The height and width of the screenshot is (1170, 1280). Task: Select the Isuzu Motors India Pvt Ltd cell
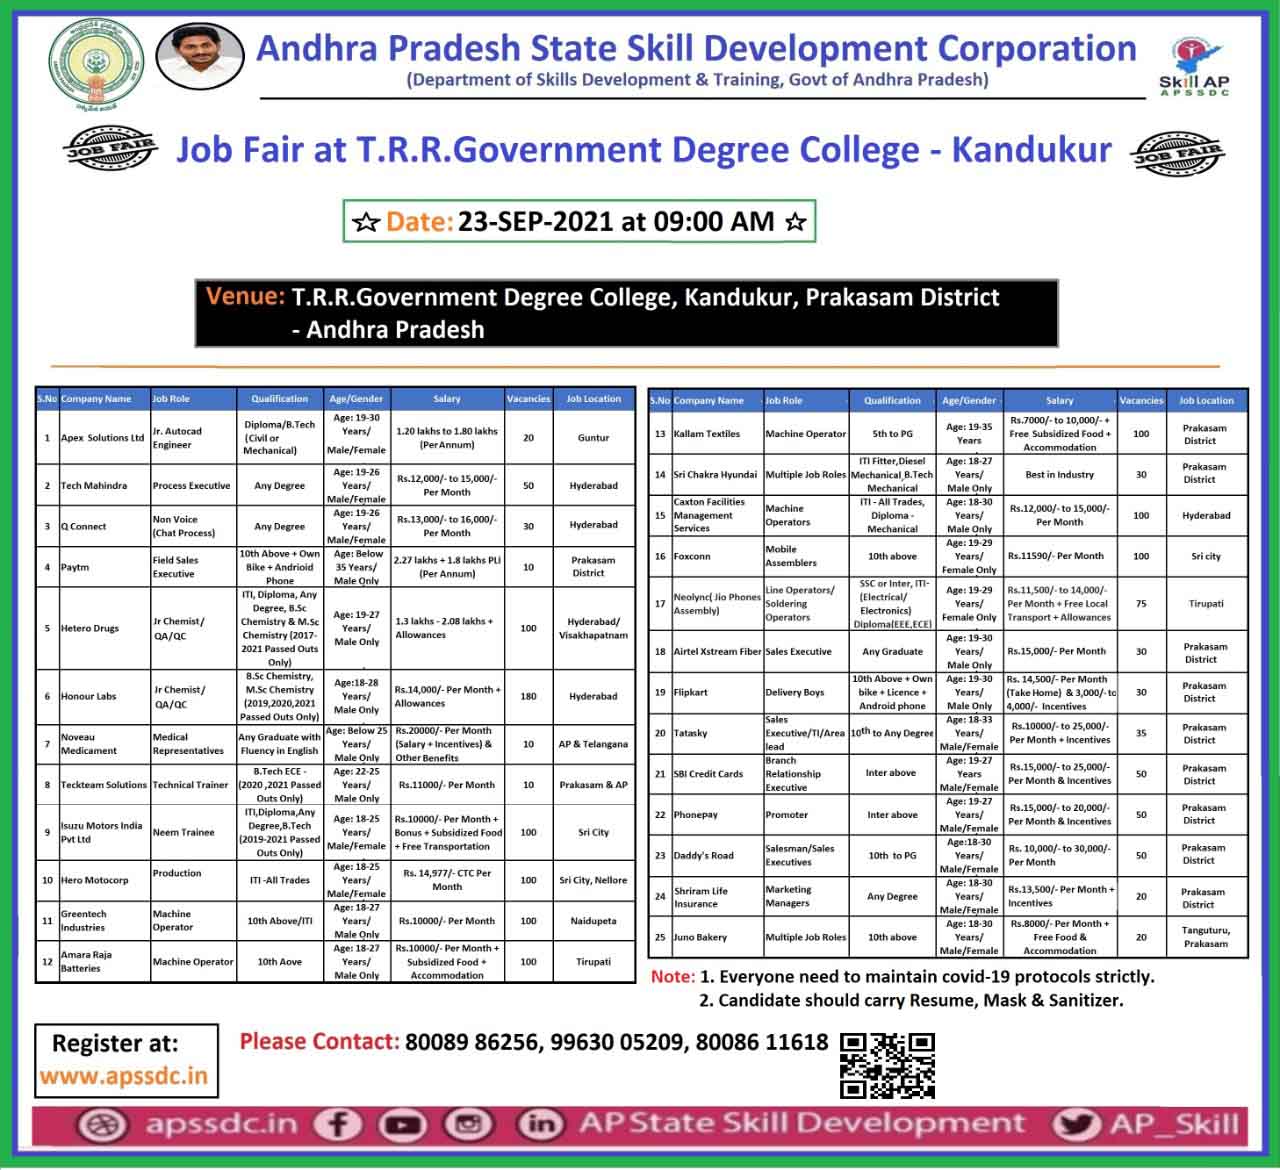(x=104, y=832)
